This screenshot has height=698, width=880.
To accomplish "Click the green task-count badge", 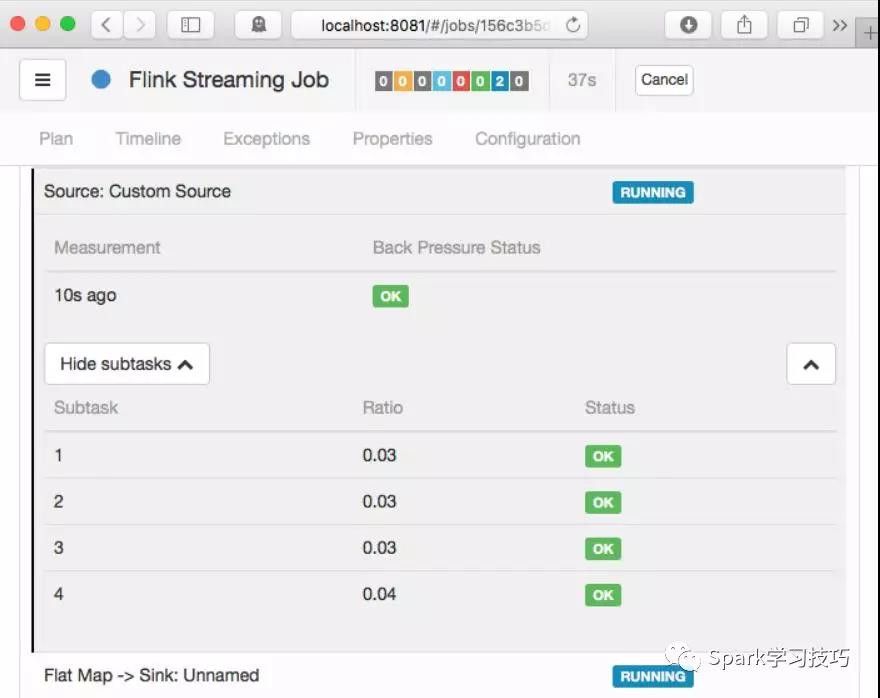I will point(480,81).
